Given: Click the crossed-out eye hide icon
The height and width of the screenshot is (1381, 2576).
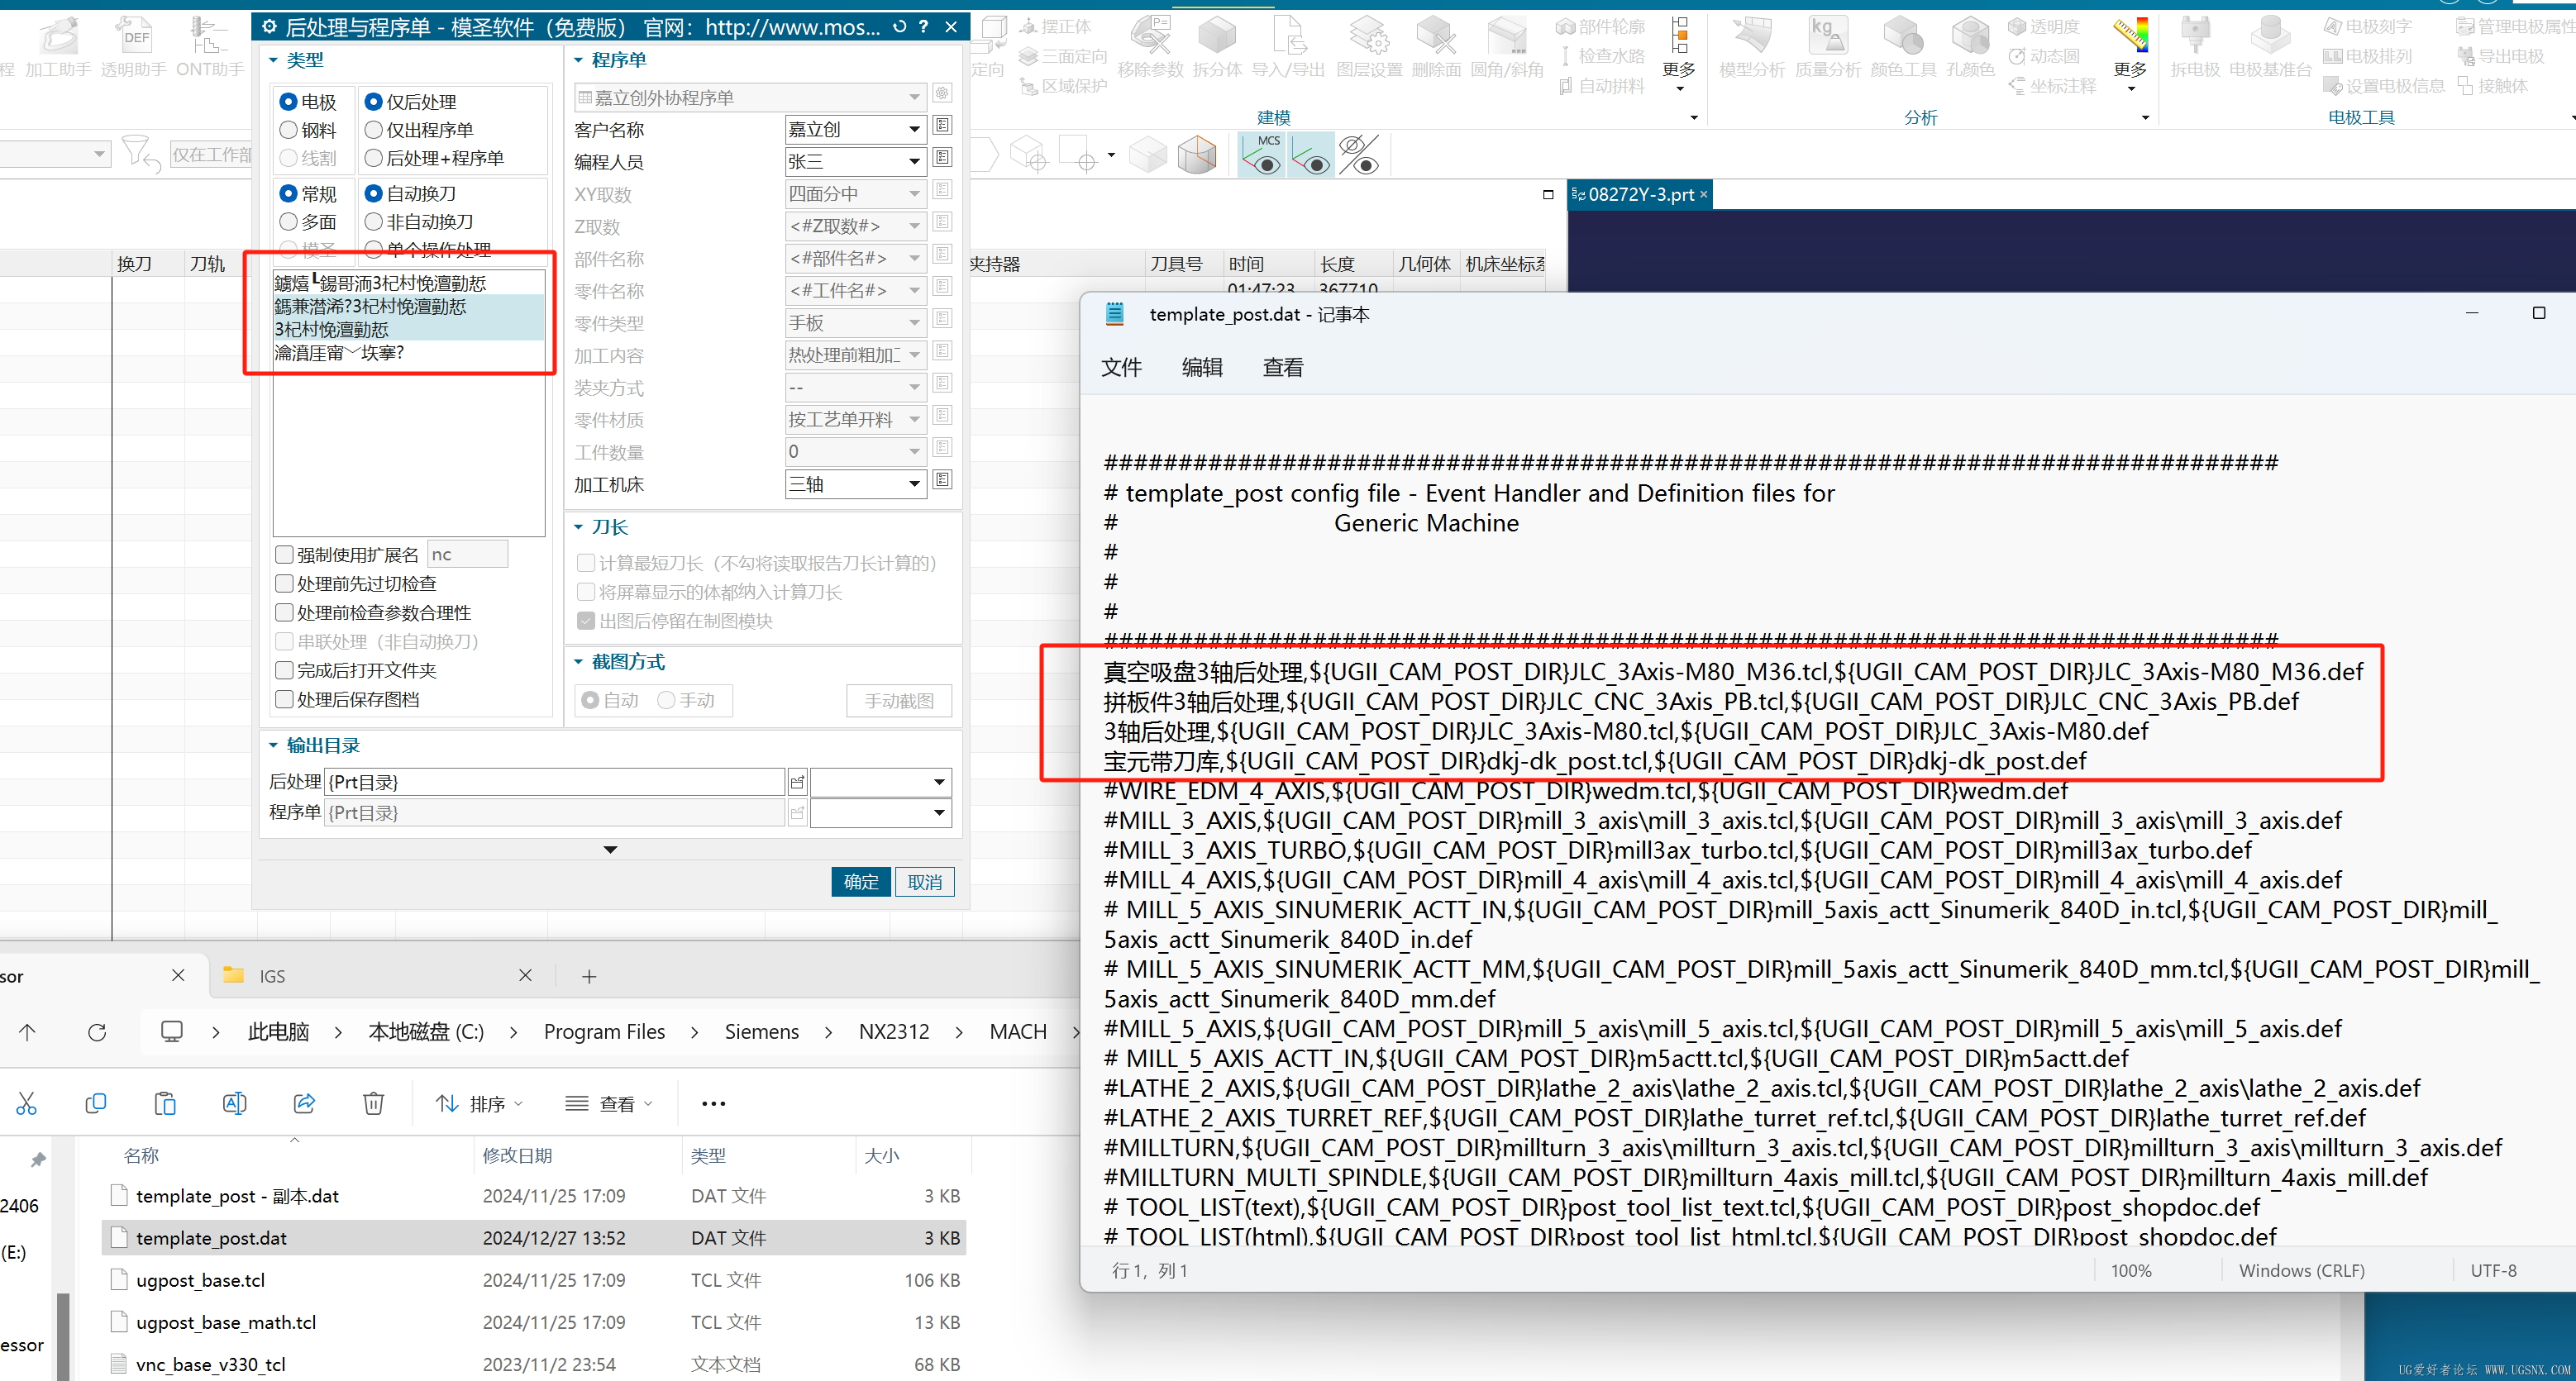Looking at the screenshot, I should [1358, 155].
